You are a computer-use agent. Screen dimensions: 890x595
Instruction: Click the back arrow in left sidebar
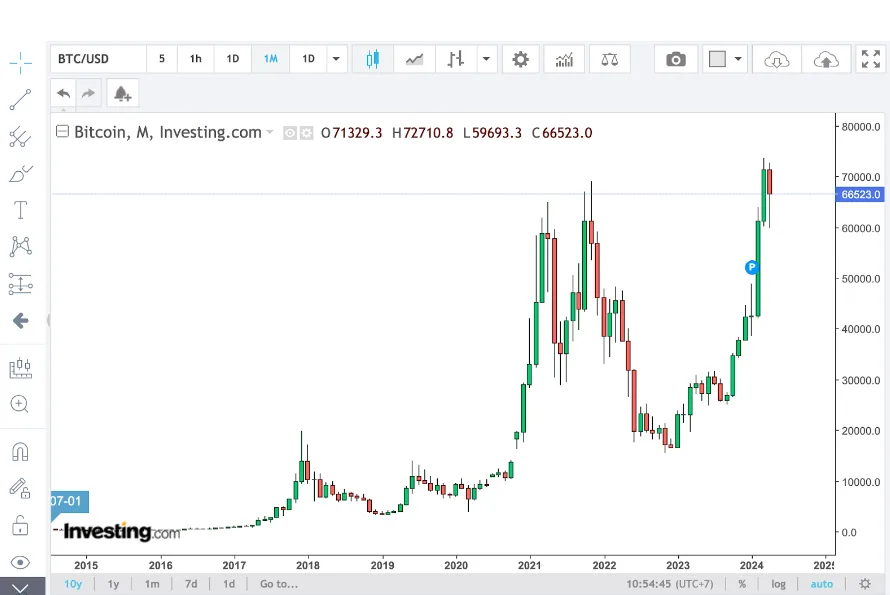(20, 321)
